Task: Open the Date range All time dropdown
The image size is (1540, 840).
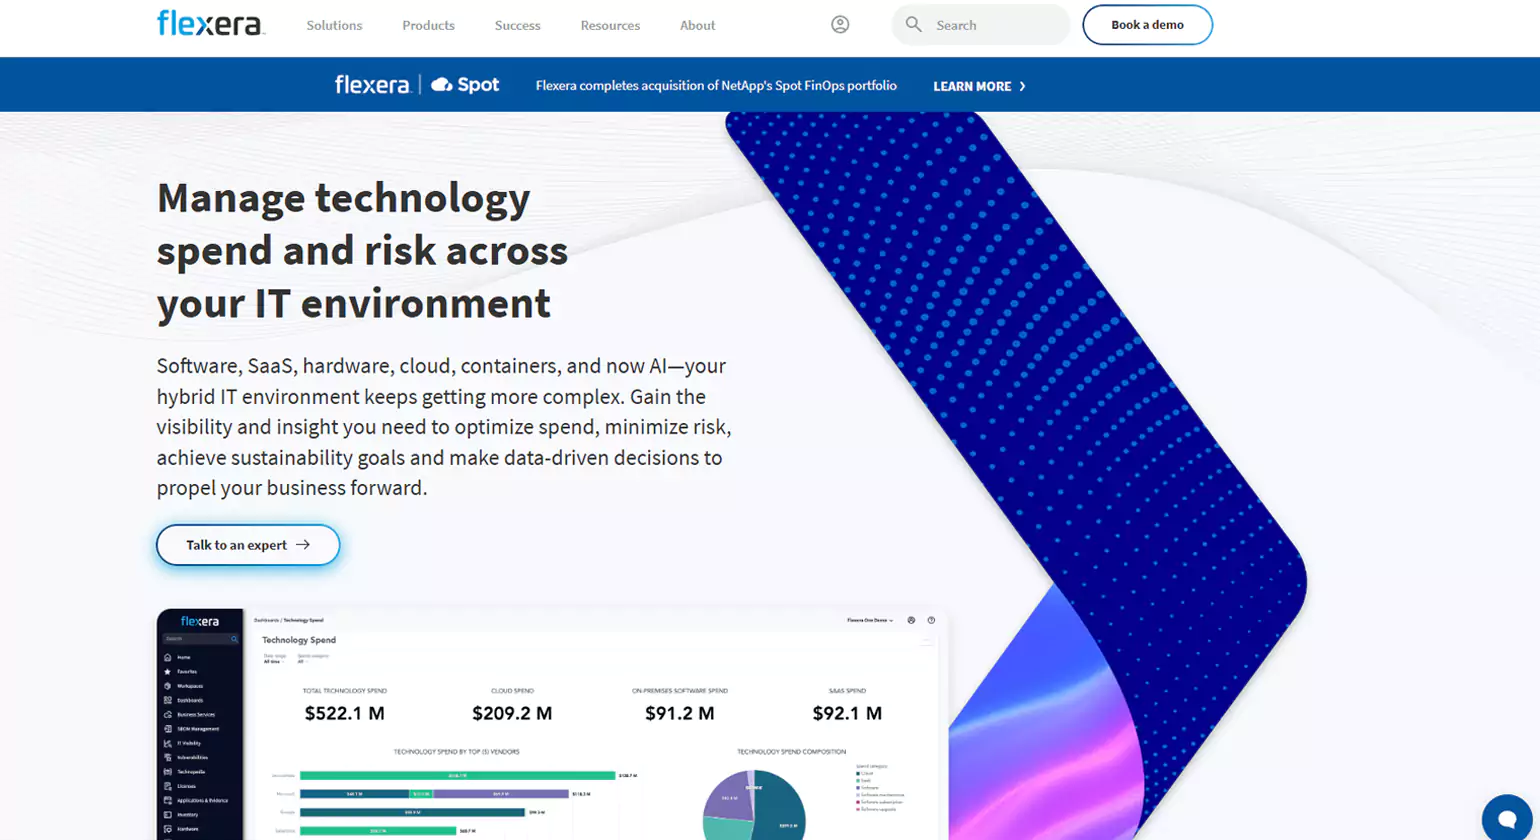Action: tap(273, 662)
